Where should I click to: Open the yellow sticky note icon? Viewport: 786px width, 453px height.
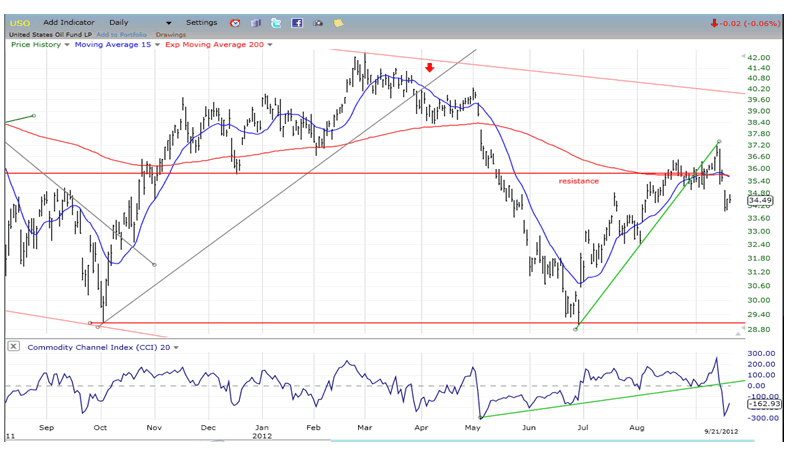coord(338,22)
